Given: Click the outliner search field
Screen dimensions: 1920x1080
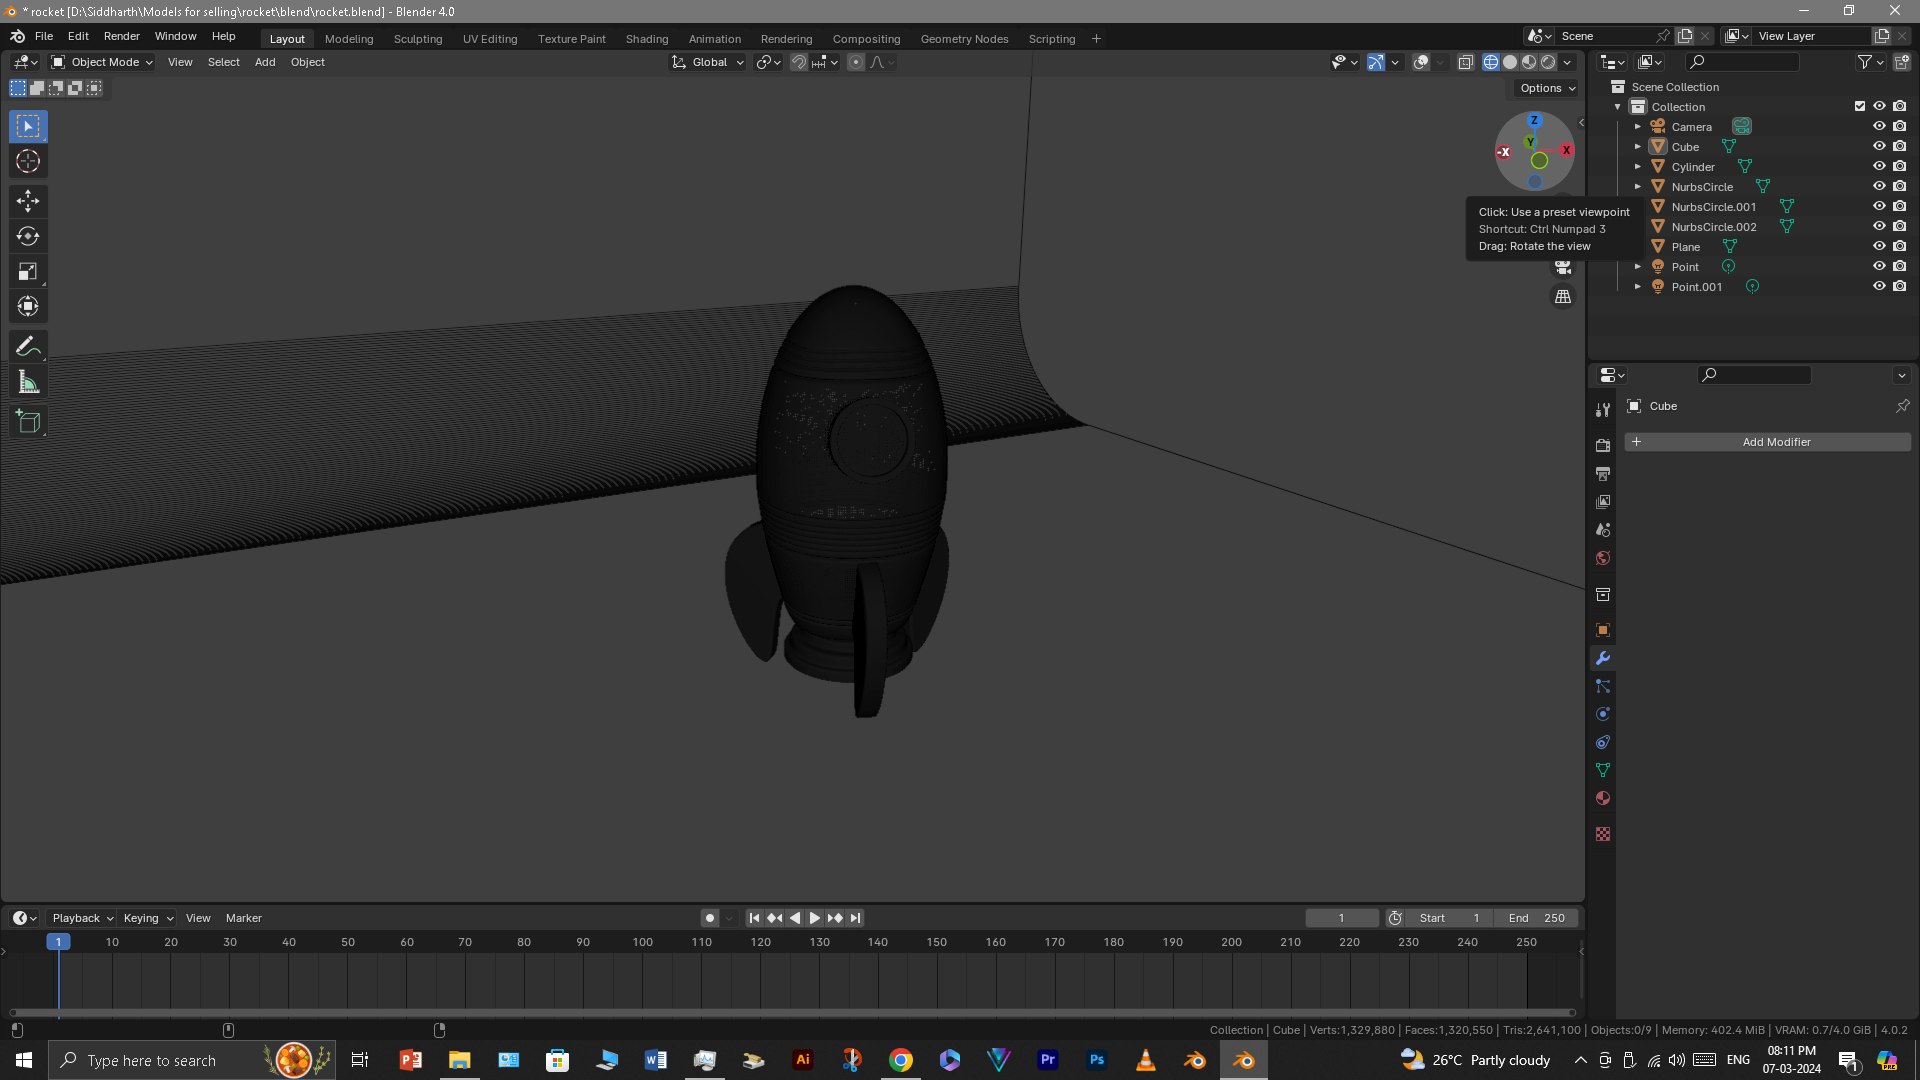Looking at the screenshot, I should [x=1742, y=62].
